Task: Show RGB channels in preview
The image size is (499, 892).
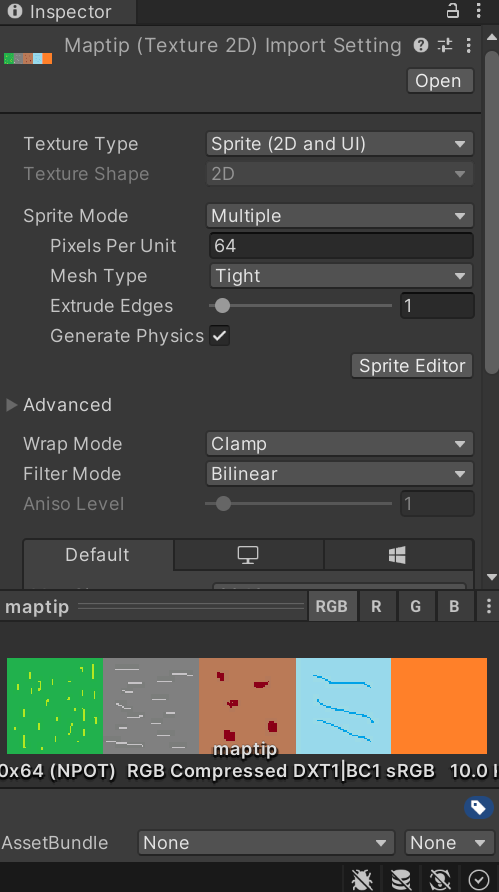Action: coord(332,606)
